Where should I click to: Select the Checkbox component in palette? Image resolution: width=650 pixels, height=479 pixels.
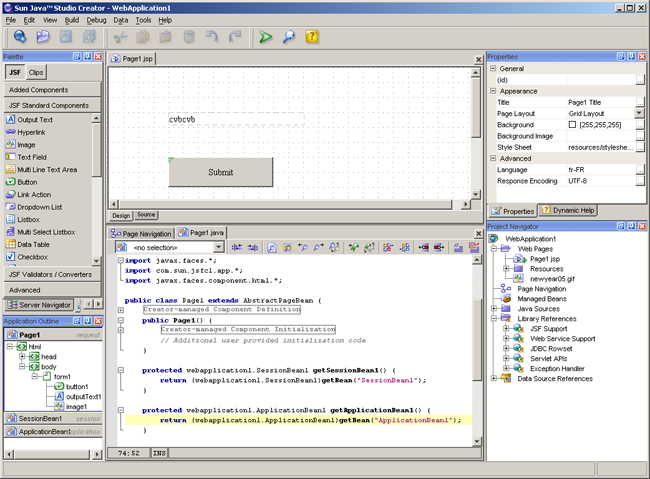pyautogui.click(x=33, y=257)
